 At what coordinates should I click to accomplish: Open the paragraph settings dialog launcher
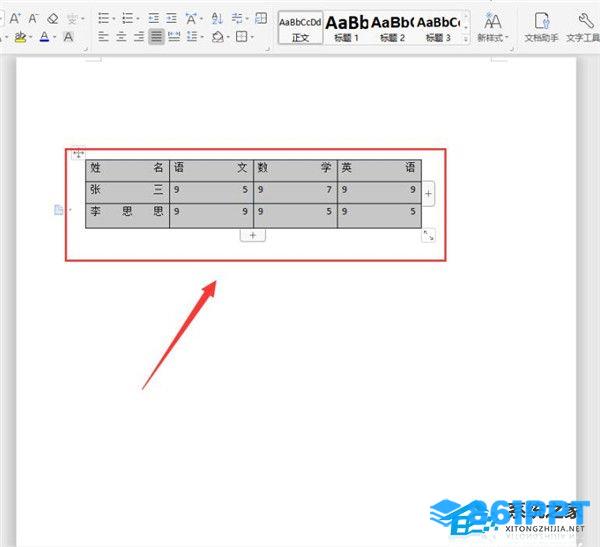coord(267,49)
